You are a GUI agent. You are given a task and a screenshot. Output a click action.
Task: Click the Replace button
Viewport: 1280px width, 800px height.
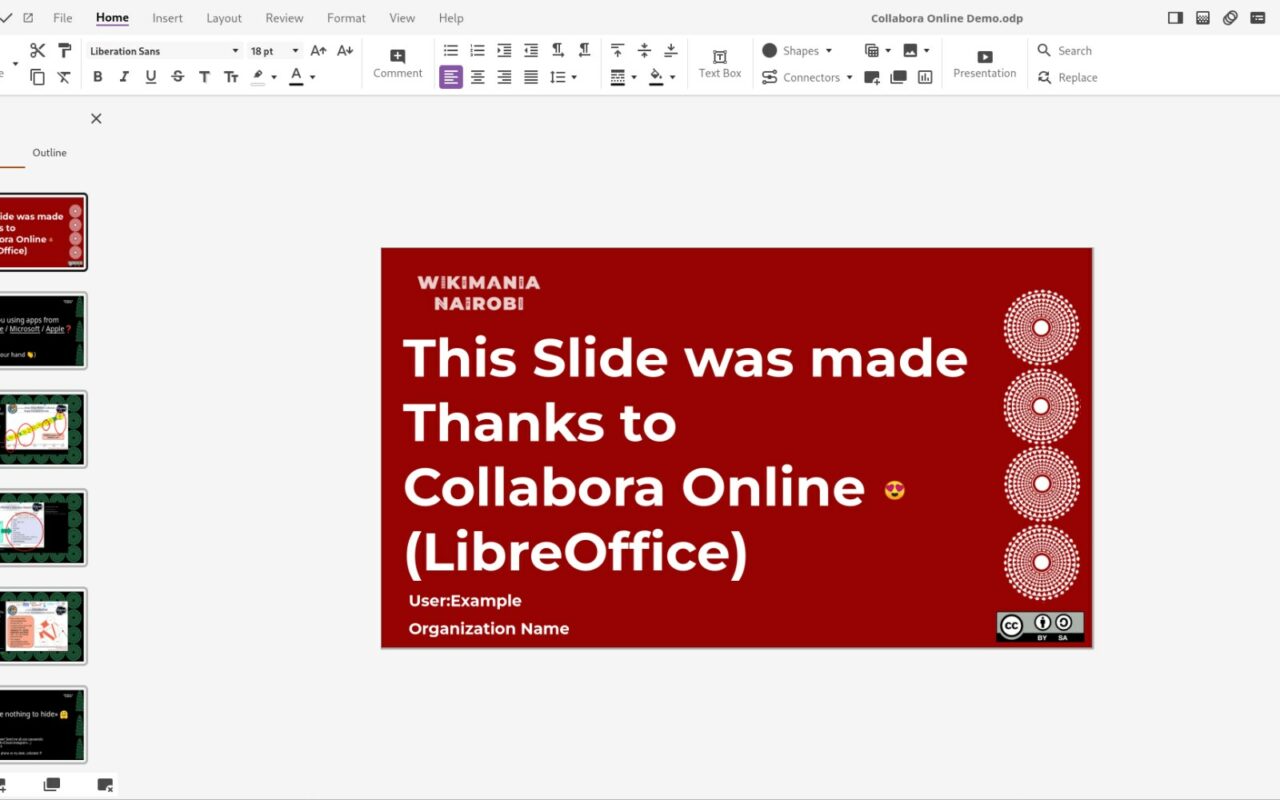pos(1068,77)
